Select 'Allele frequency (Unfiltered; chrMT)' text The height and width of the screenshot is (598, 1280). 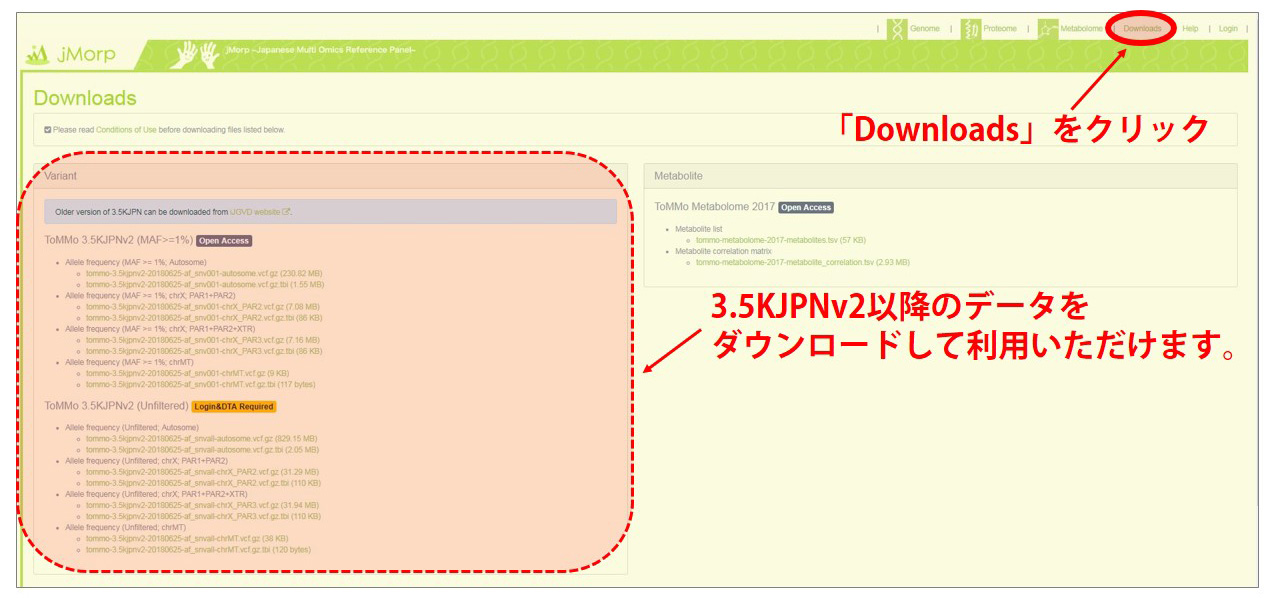pos(126,527)
